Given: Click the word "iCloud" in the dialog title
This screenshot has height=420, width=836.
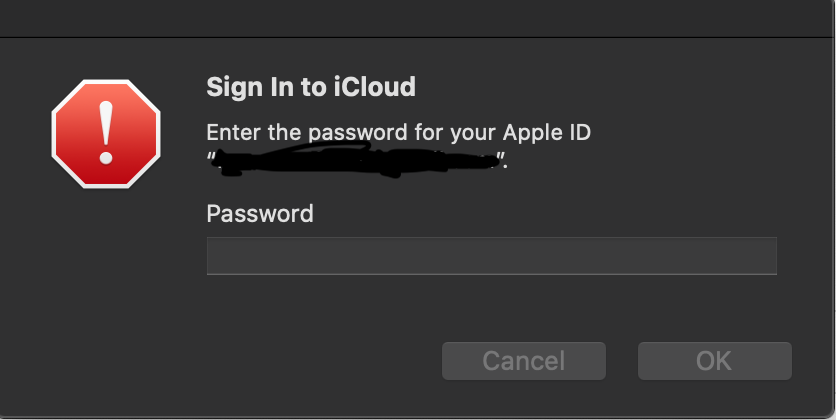Looking at the screenshot, I should coord(378,87).
